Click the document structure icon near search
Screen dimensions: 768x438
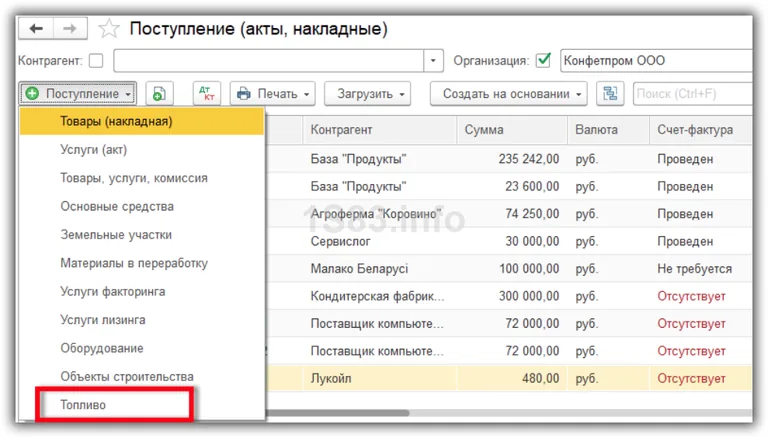610,94
